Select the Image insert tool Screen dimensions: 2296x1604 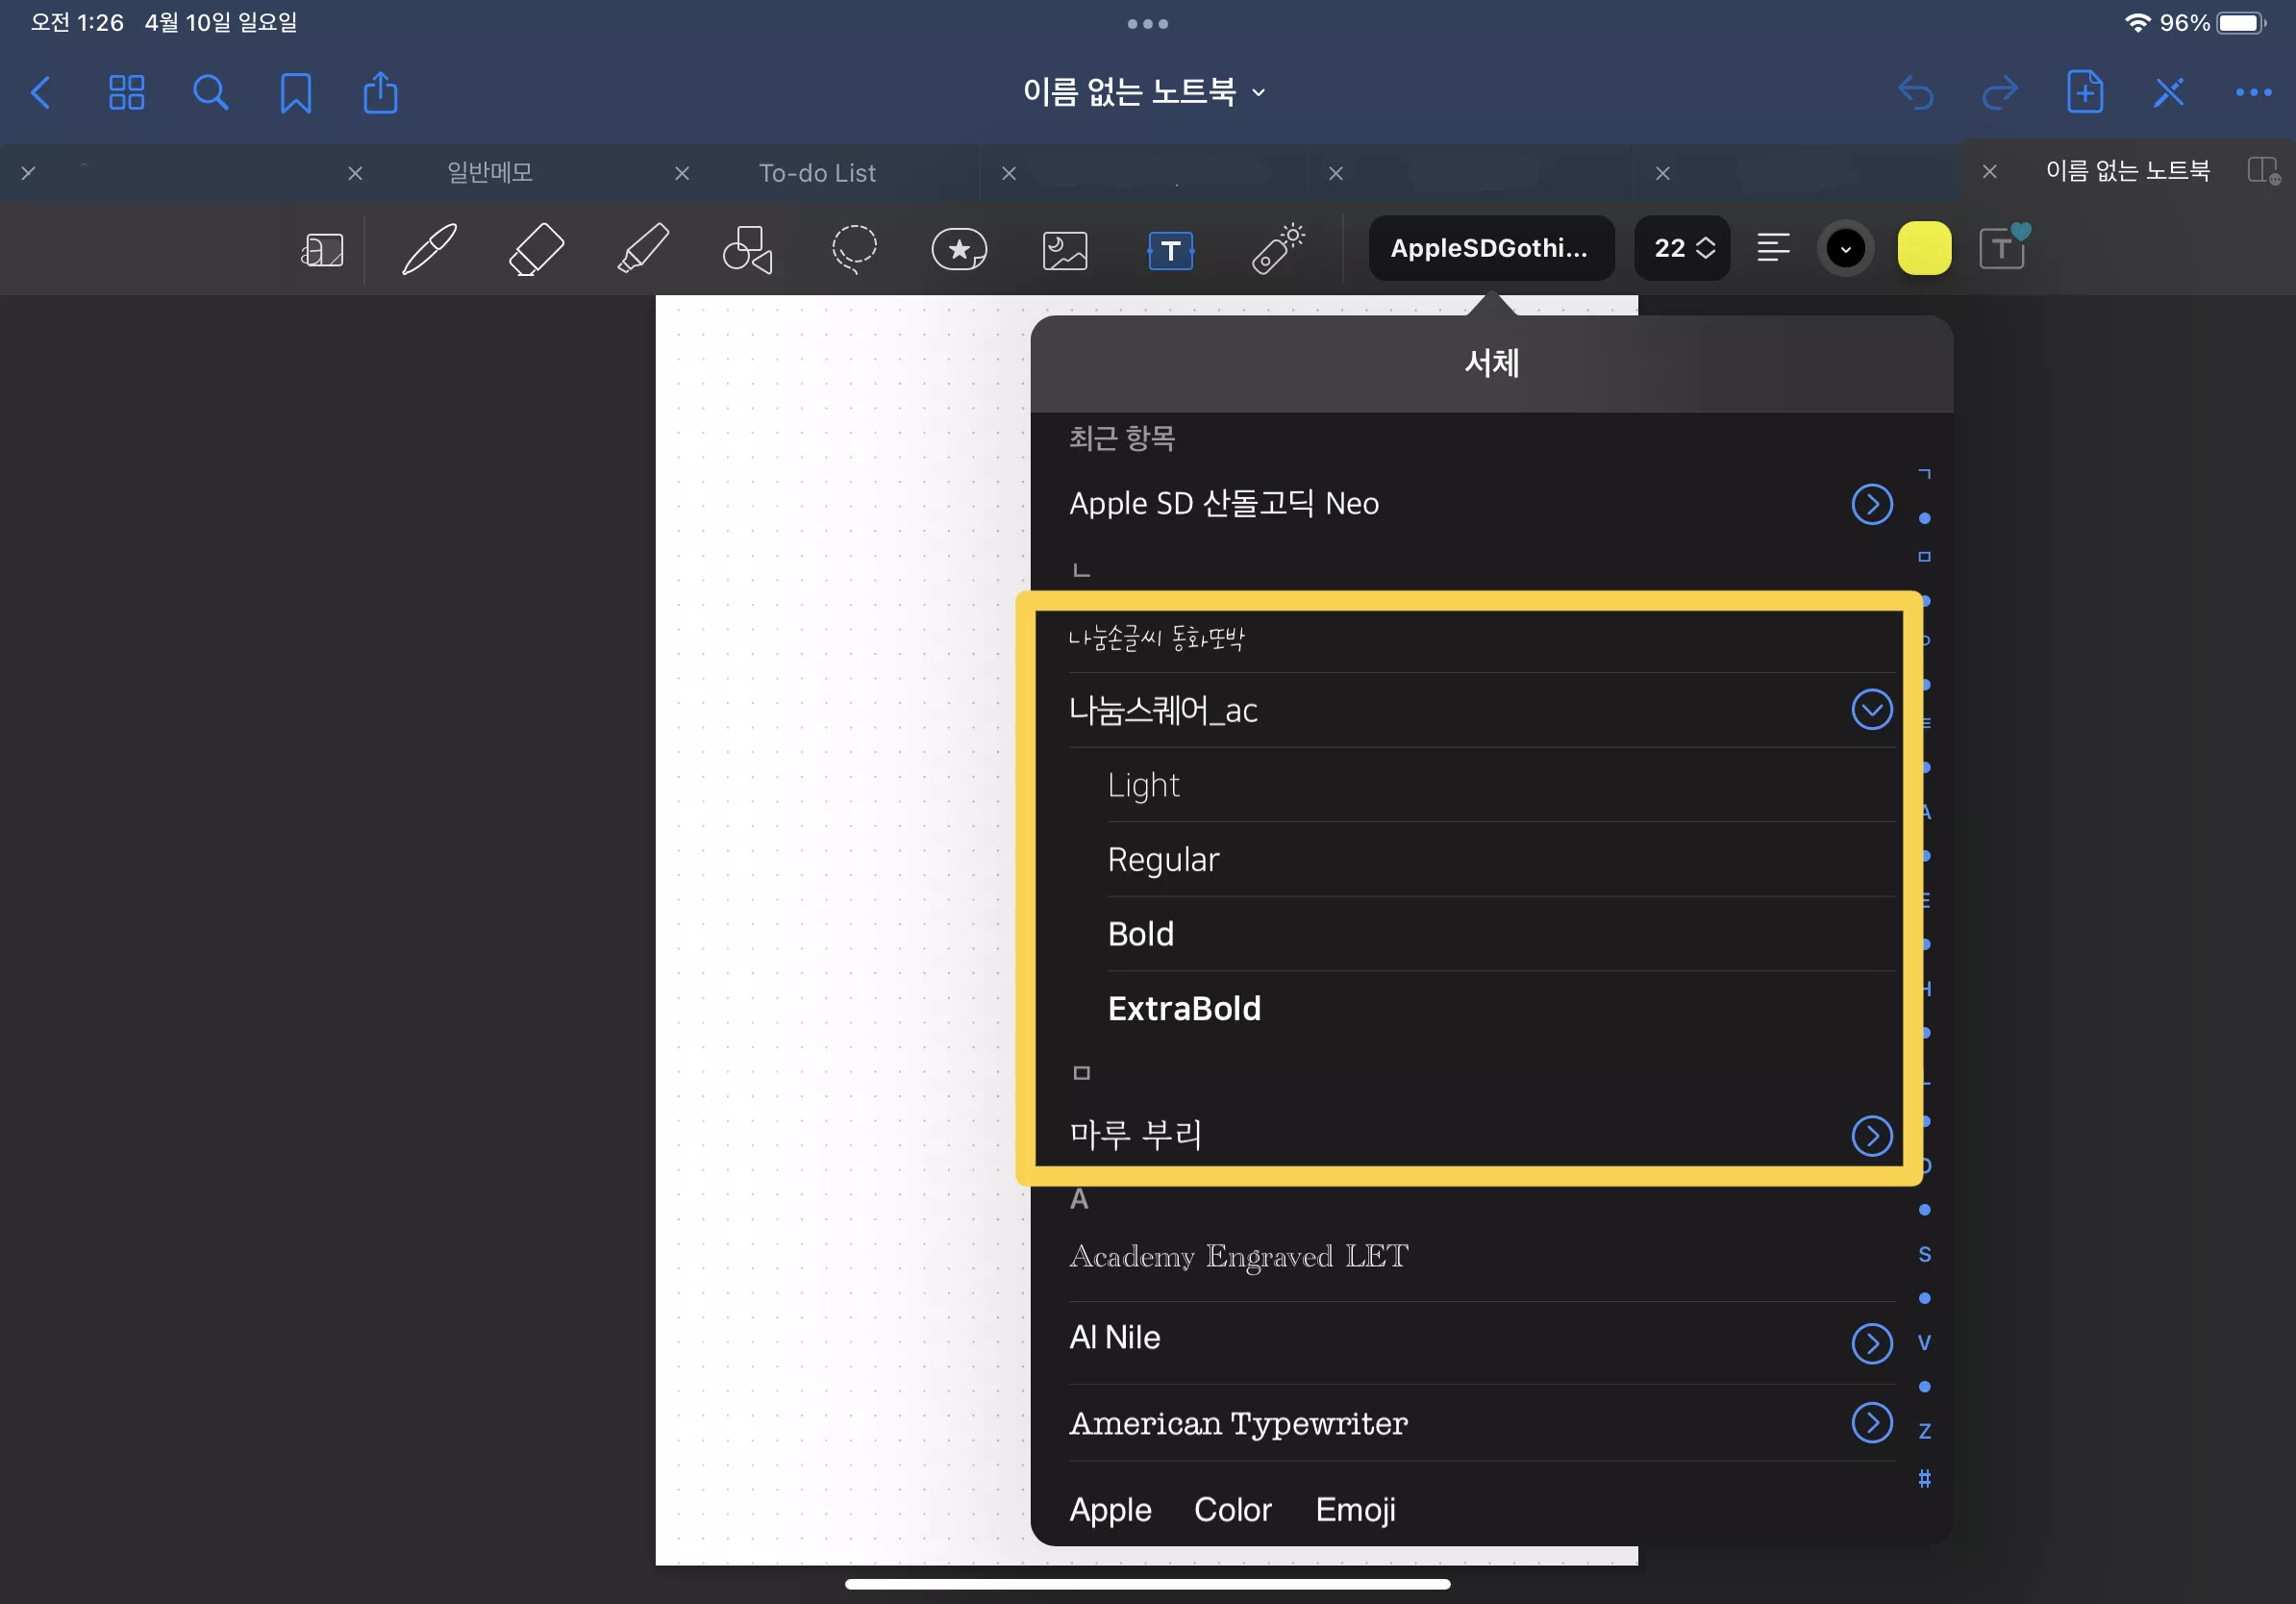tap(1065, 249)
